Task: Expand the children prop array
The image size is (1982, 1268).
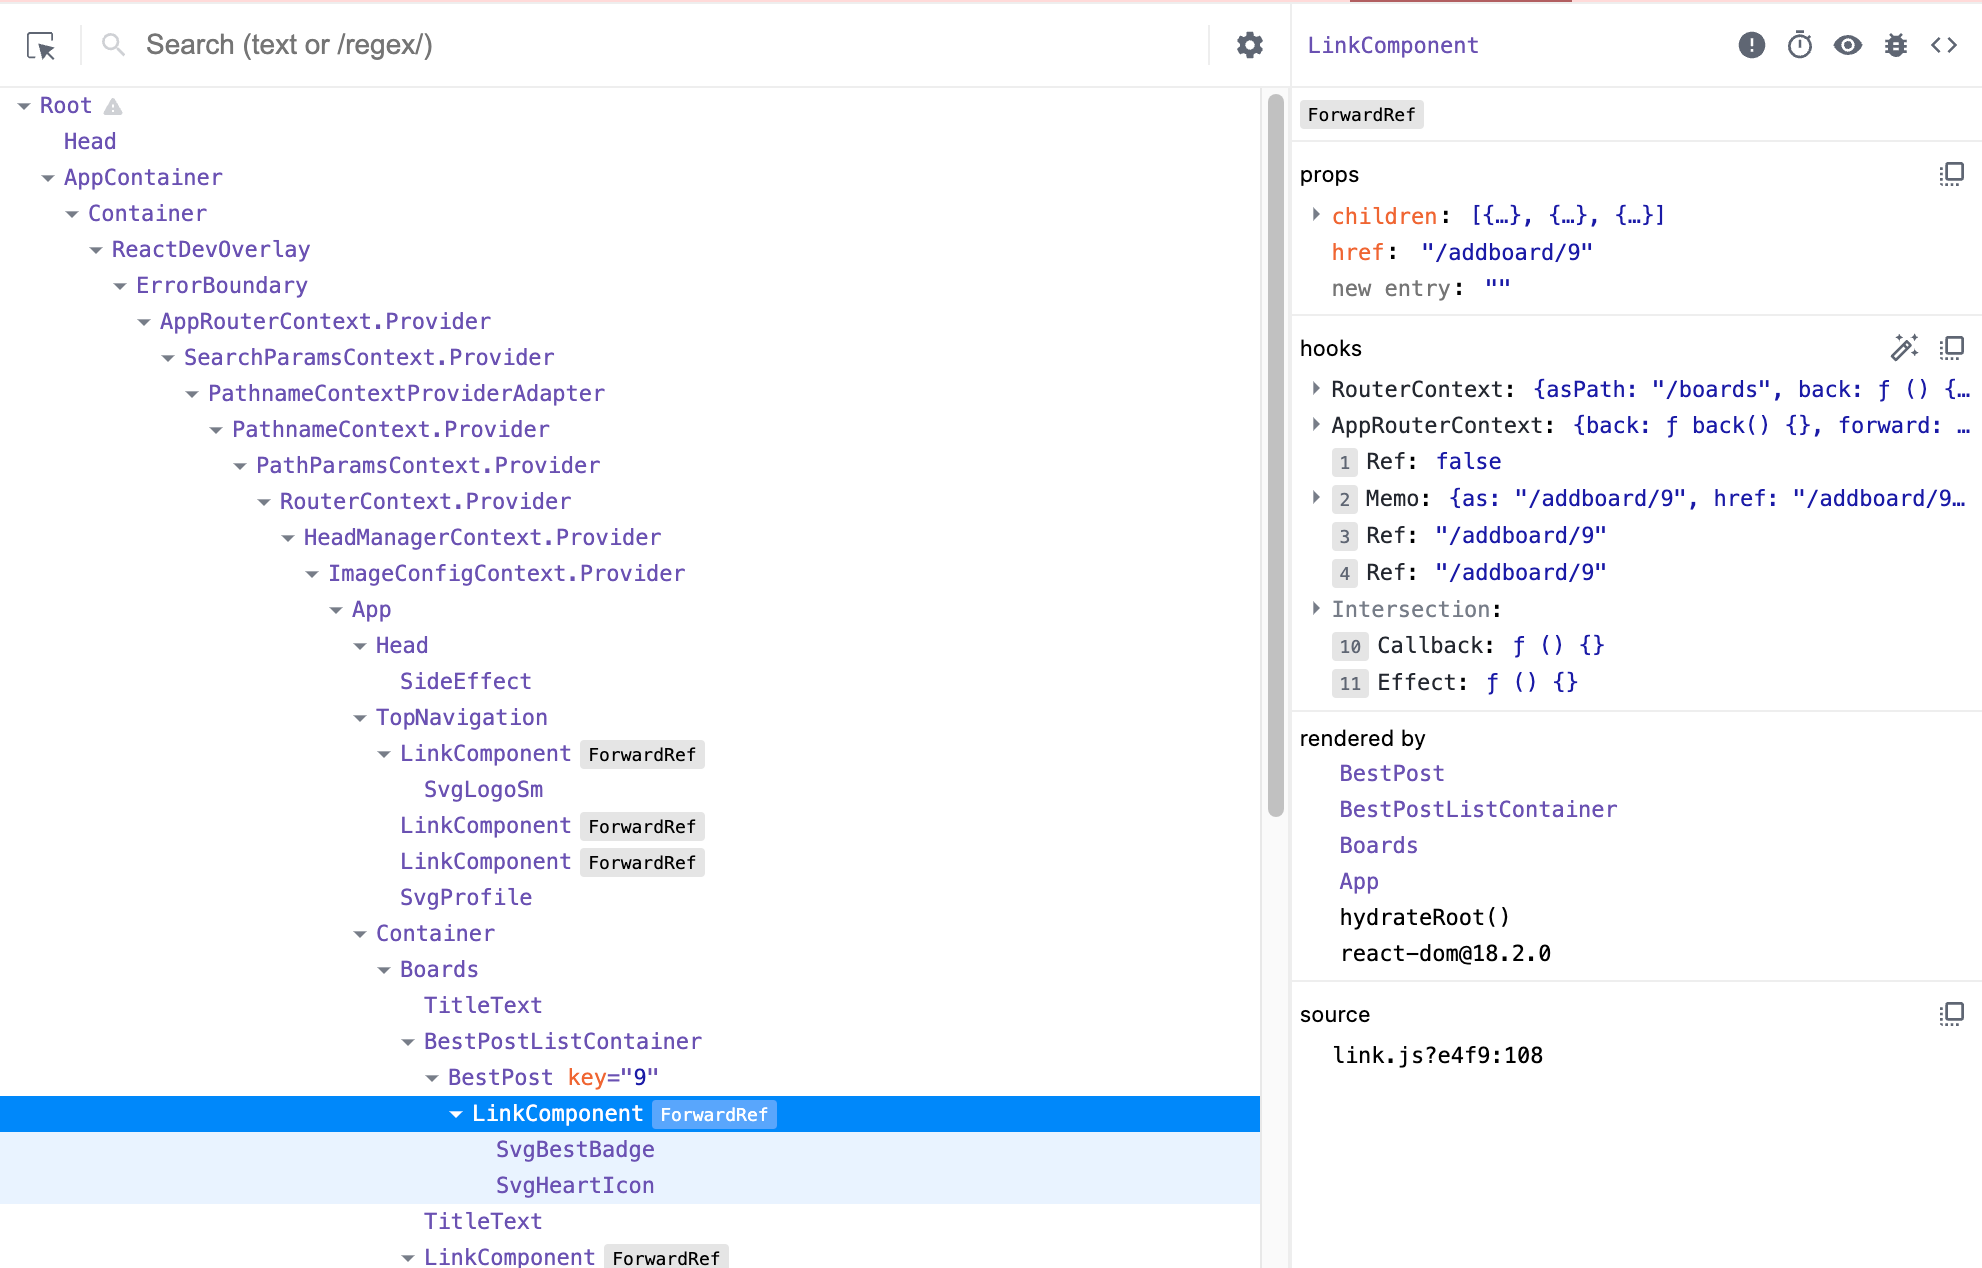Action: 1316,215
